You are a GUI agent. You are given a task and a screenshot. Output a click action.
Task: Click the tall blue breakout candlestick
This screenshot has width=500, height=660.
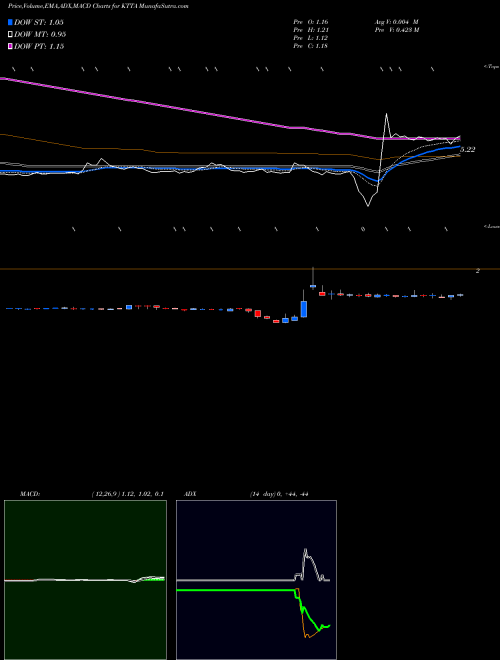point(304,309)
